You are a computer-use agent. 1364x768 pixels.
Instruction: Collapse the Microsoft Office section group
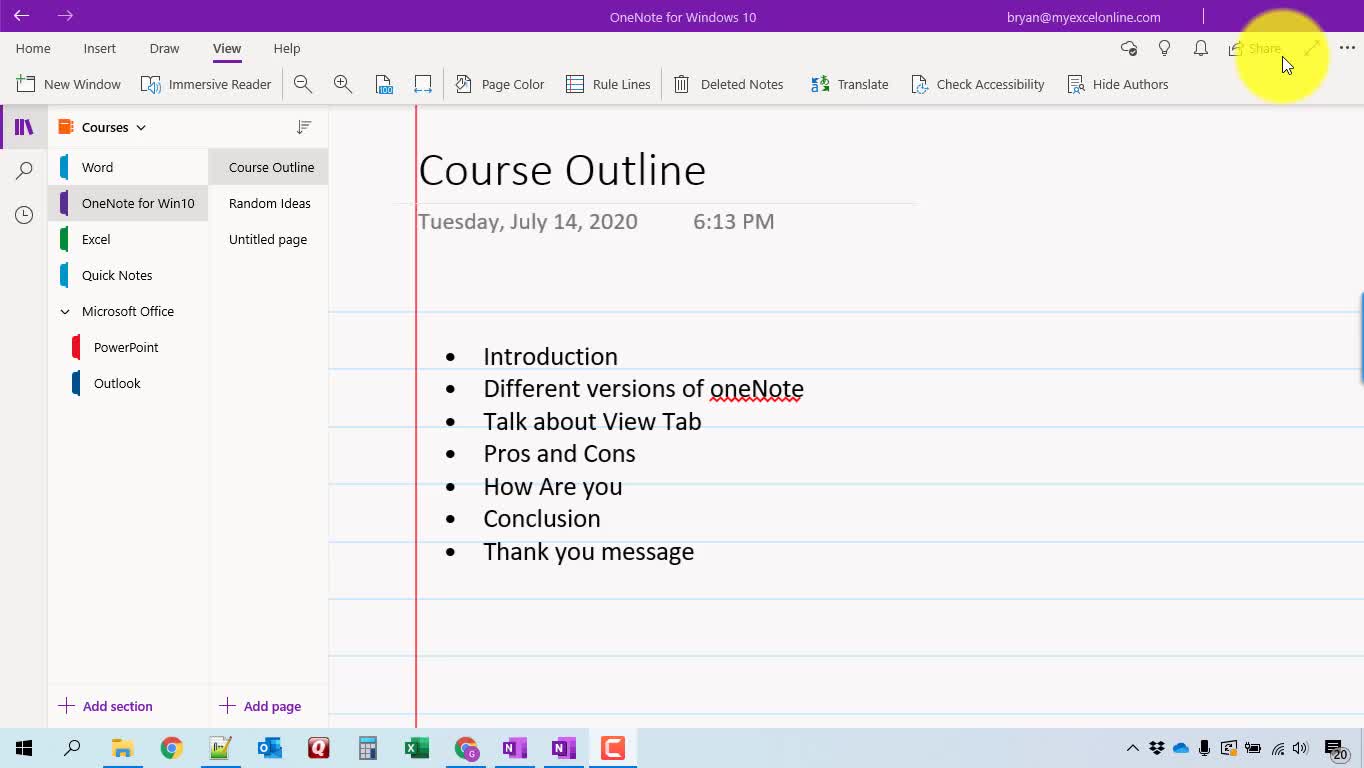(x=65, y=312)
